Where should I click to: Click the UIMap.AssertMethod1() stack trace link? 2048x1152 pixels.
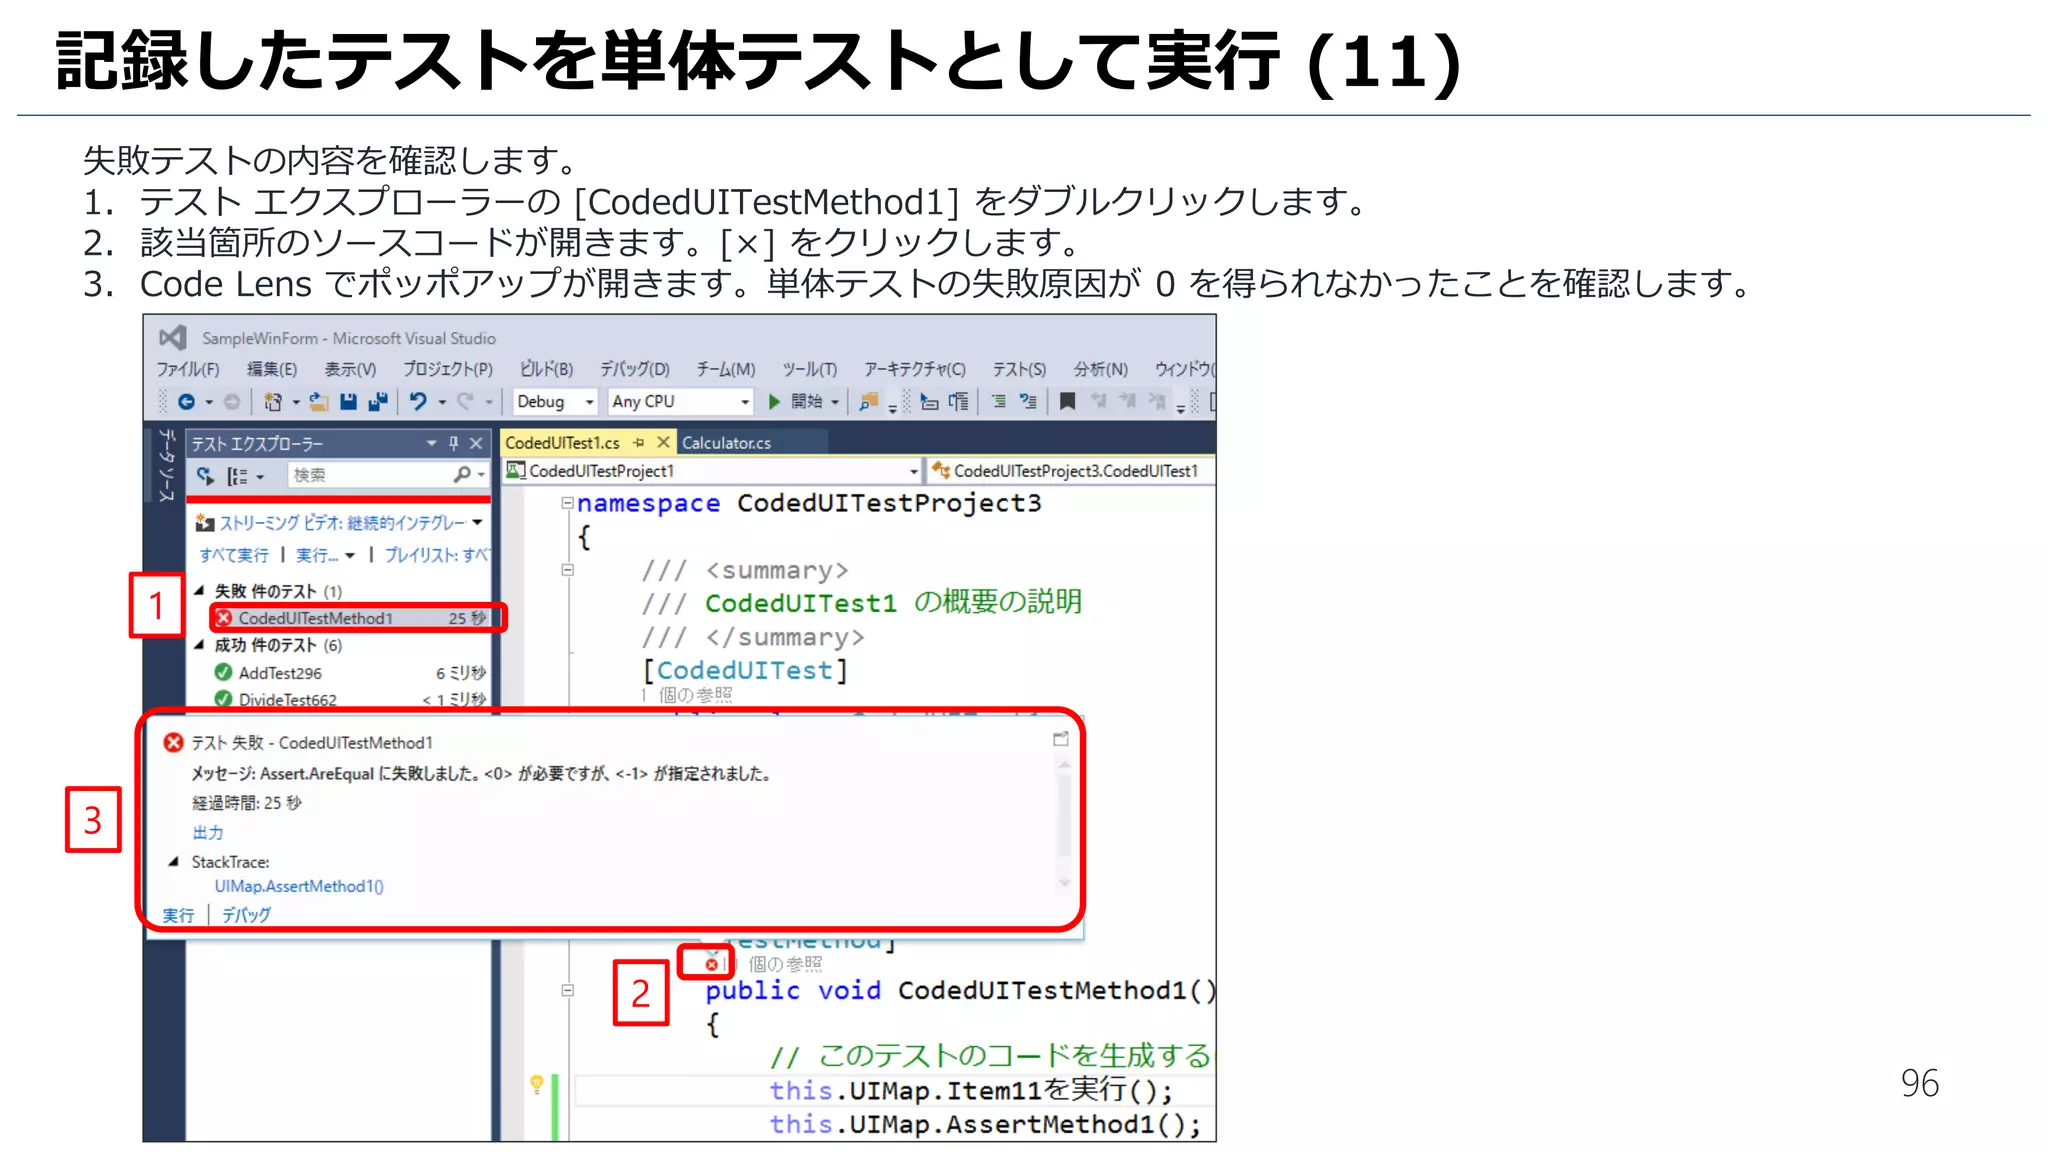coord(299,886)
